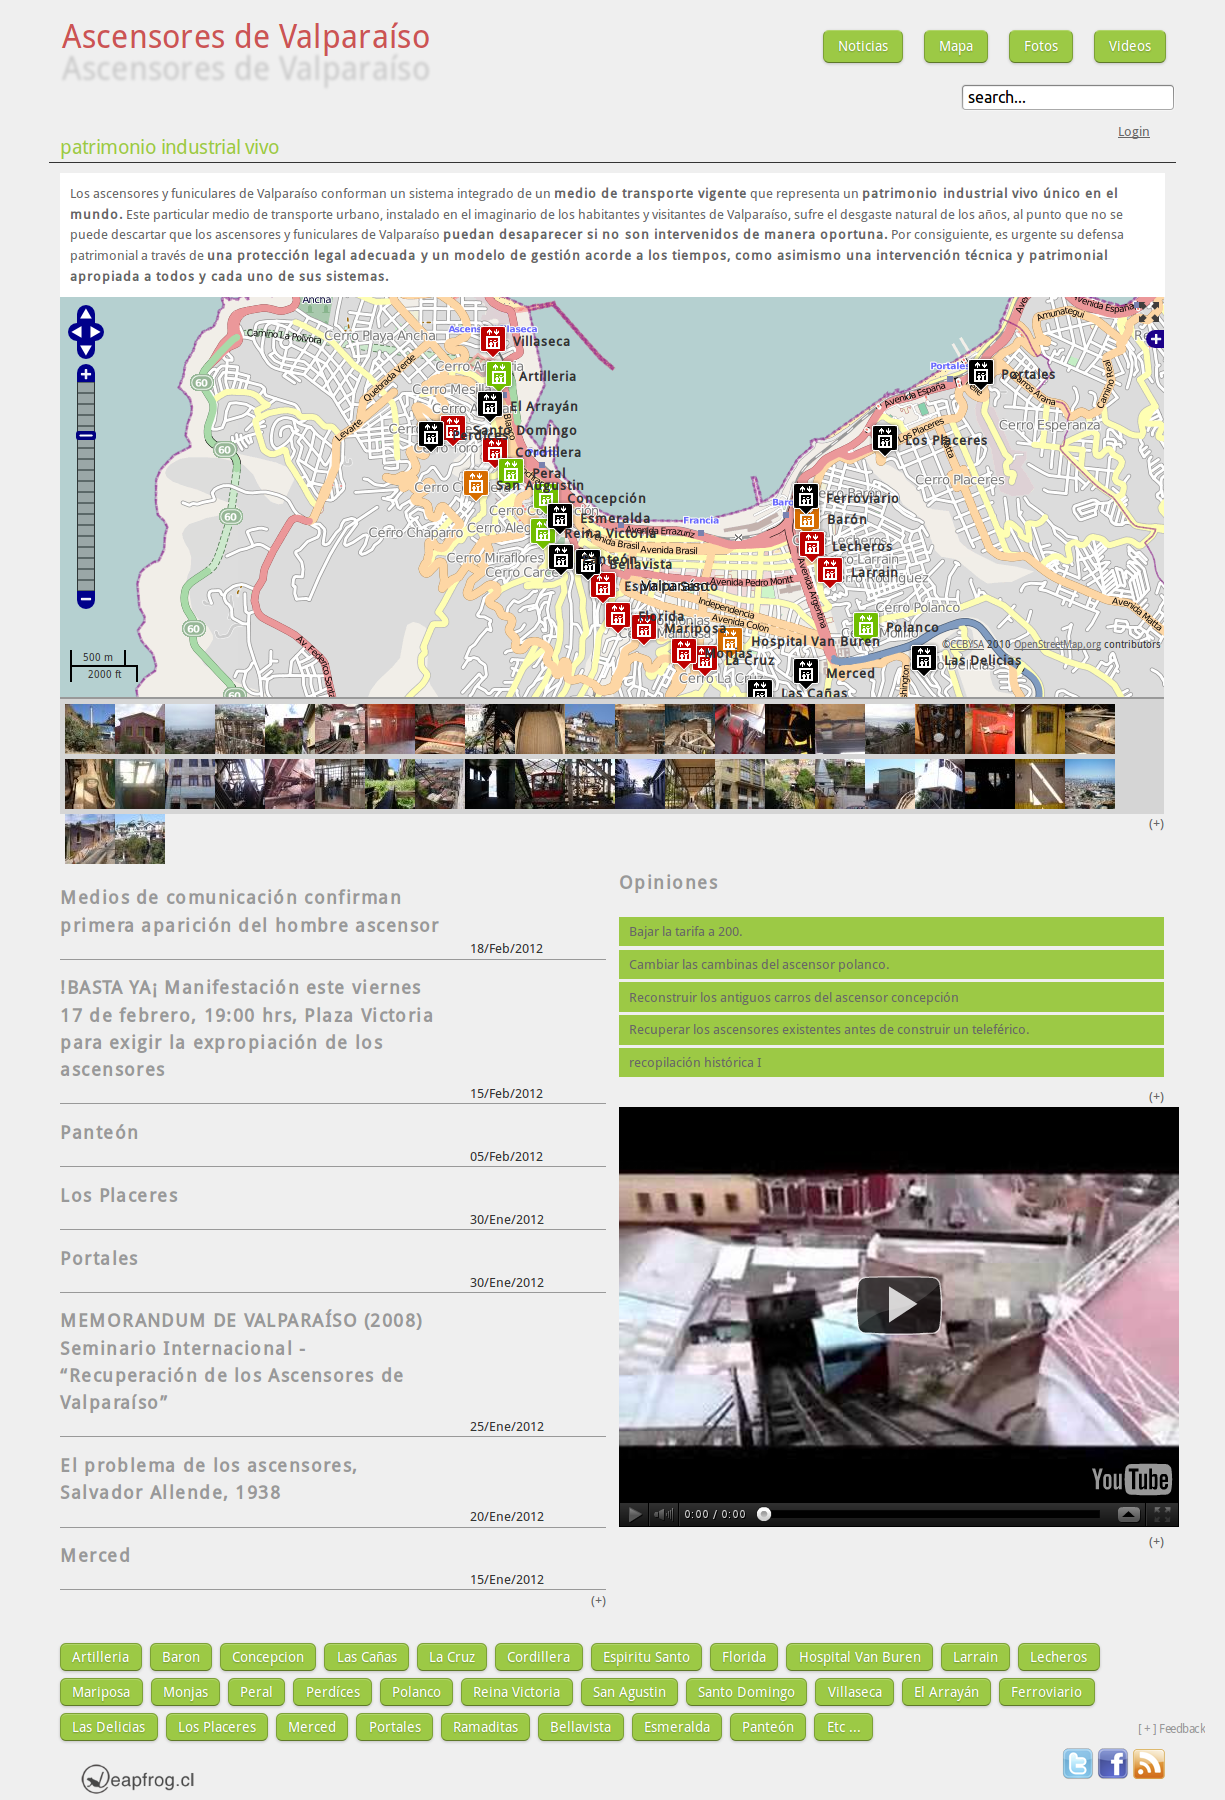The image size is (1225, 1800).
Task: Click the Portales black map marker
Action: 981,373
